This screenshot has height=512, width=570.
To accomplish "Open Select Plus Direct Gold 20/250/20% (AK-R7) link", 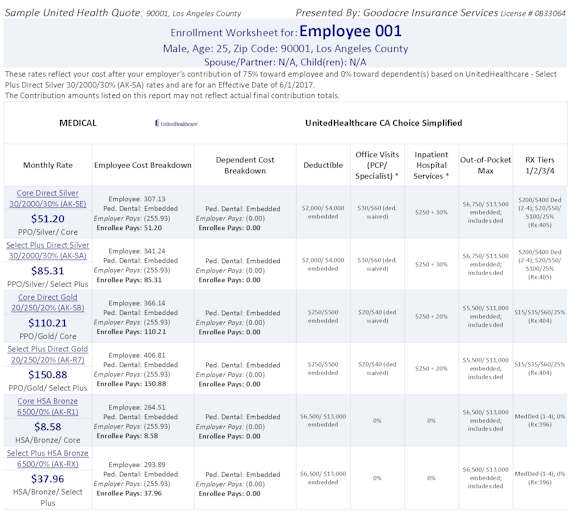I will [48, 355].
